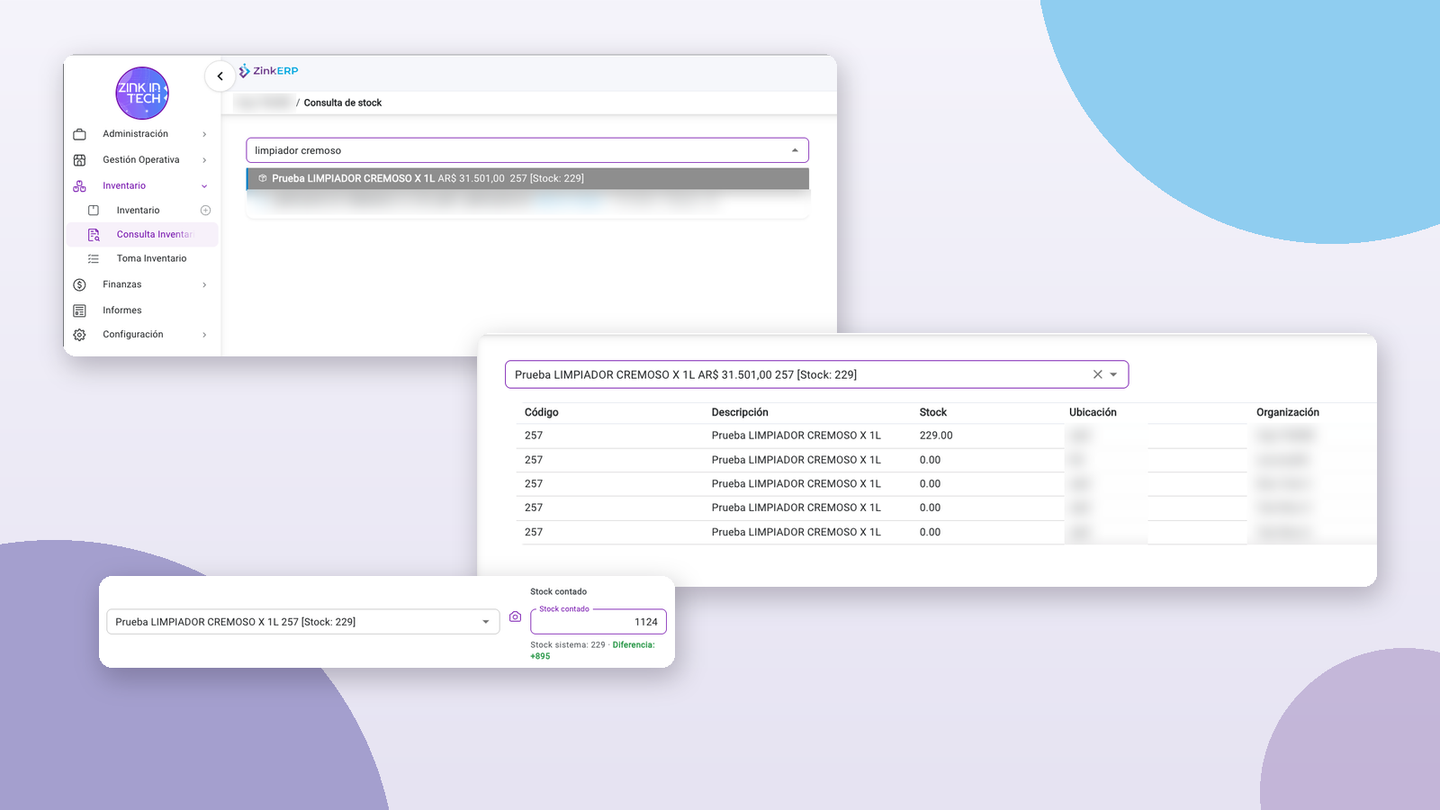
Task: Click the Stock contado input with 1124
Action: (x=598, y=622)
